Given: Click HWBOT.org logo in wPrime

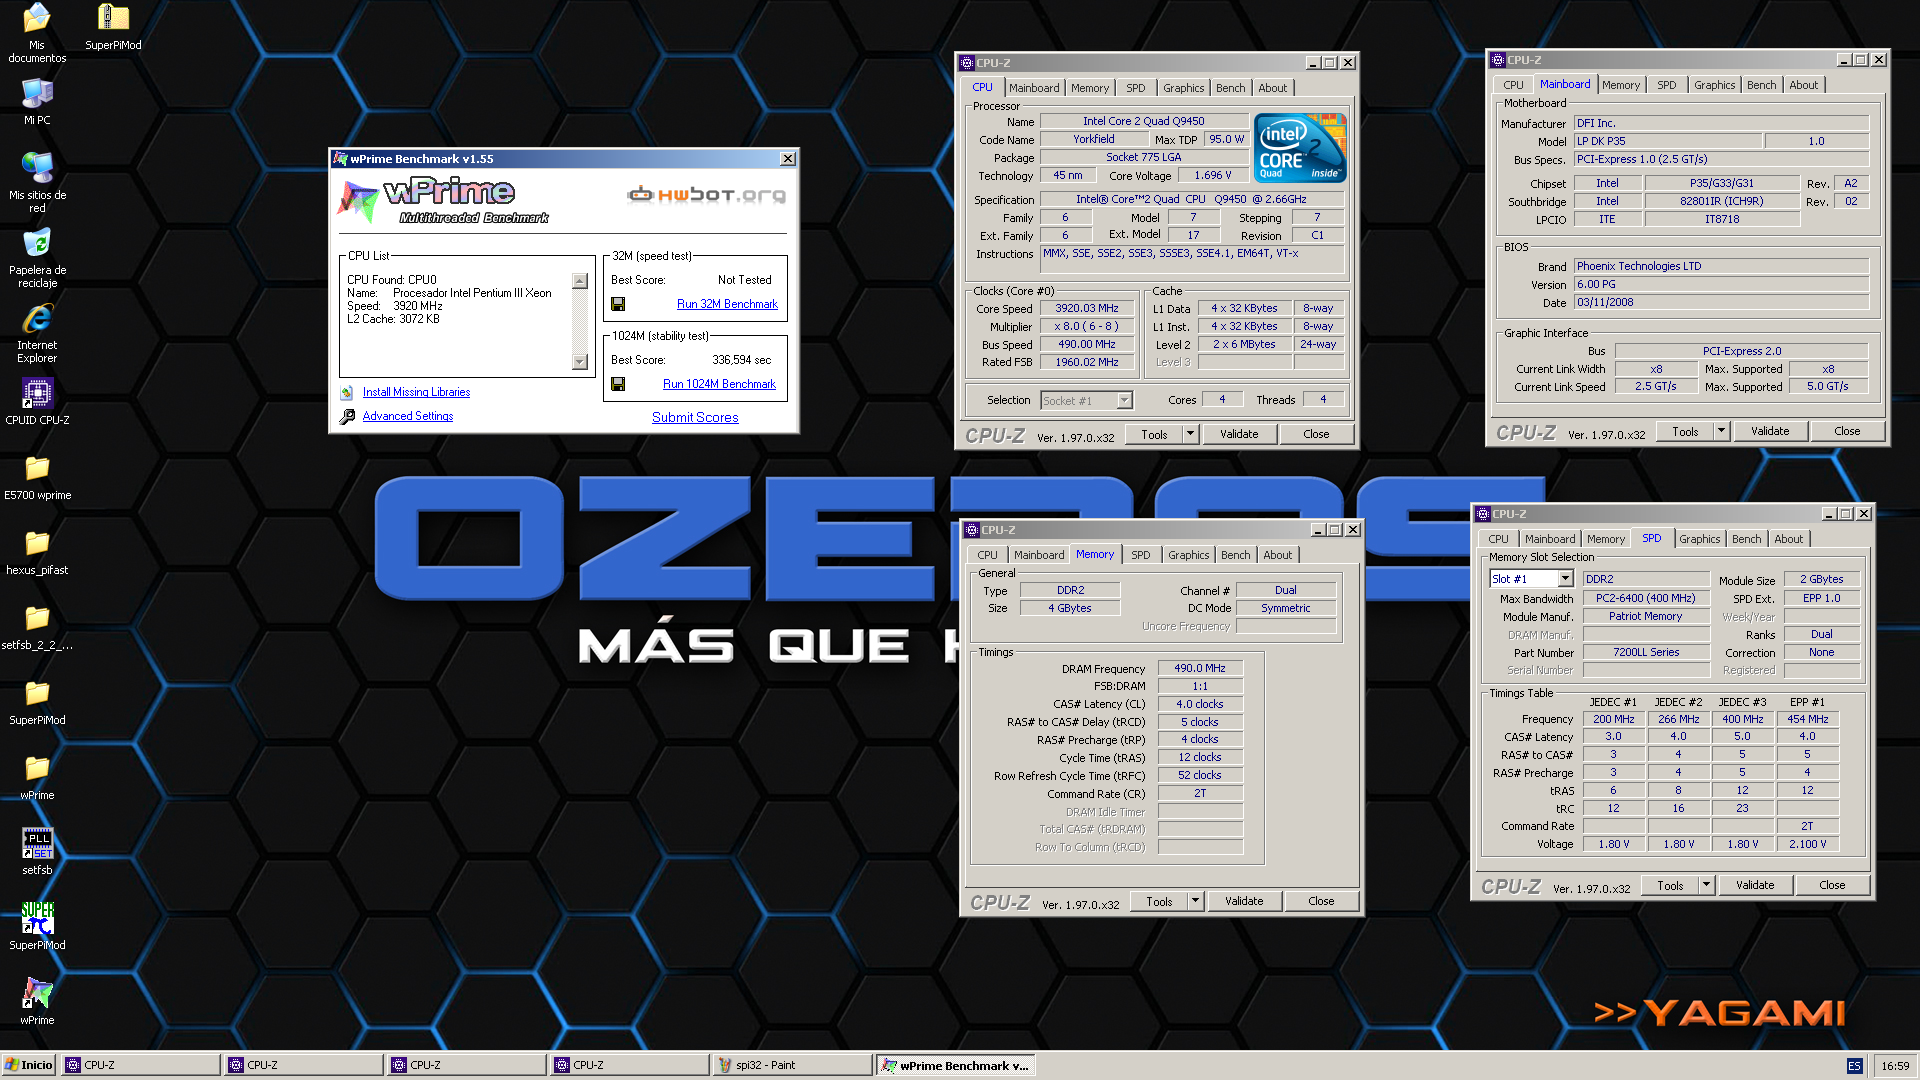Looking at the screenshot, I should coord(706,195).
